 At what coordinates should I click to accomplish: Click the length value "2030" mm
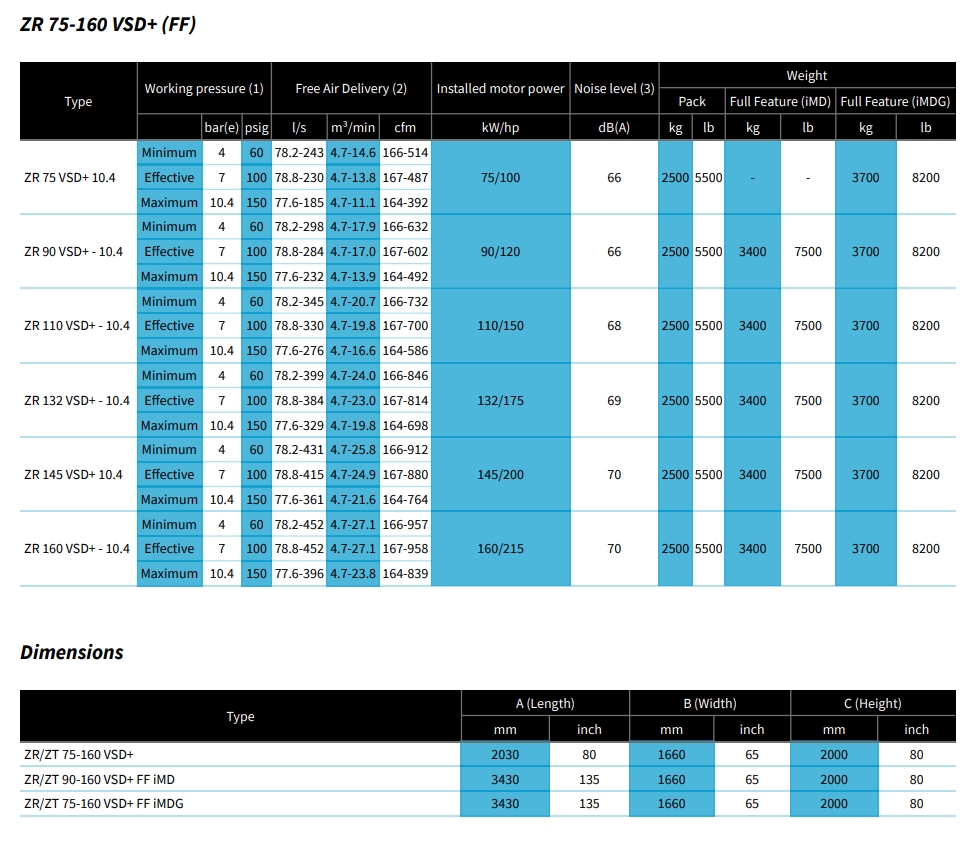click(505, 754)
